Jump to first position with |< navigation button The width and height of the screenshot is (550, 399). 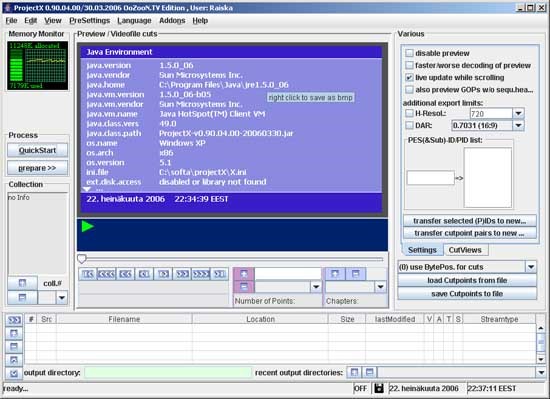coord(88,274)
